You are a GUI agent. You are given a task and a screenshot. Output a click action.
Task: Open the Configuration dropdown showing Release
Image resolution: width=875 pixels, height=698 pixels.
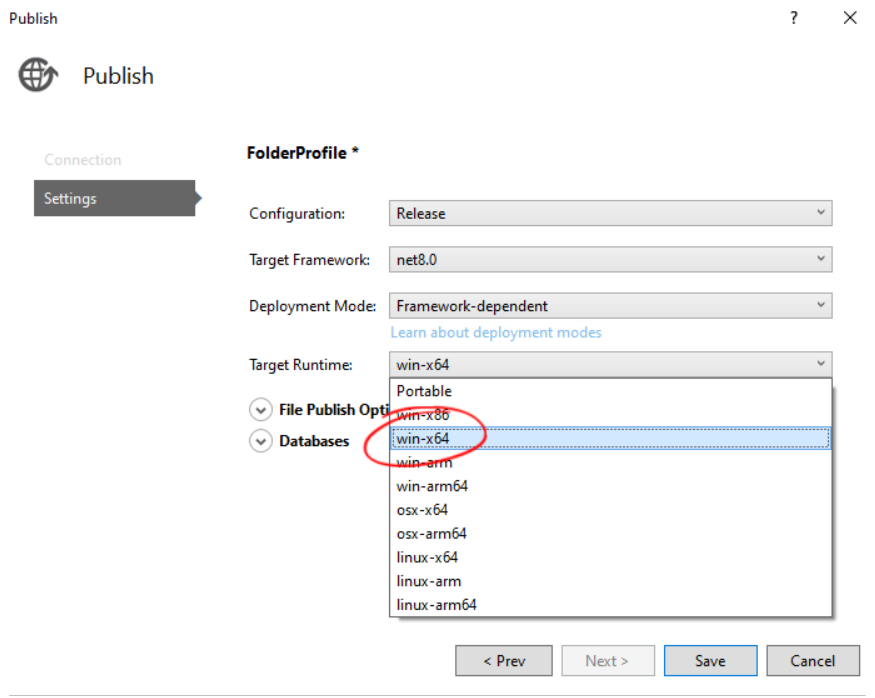(x=610, y=213)
